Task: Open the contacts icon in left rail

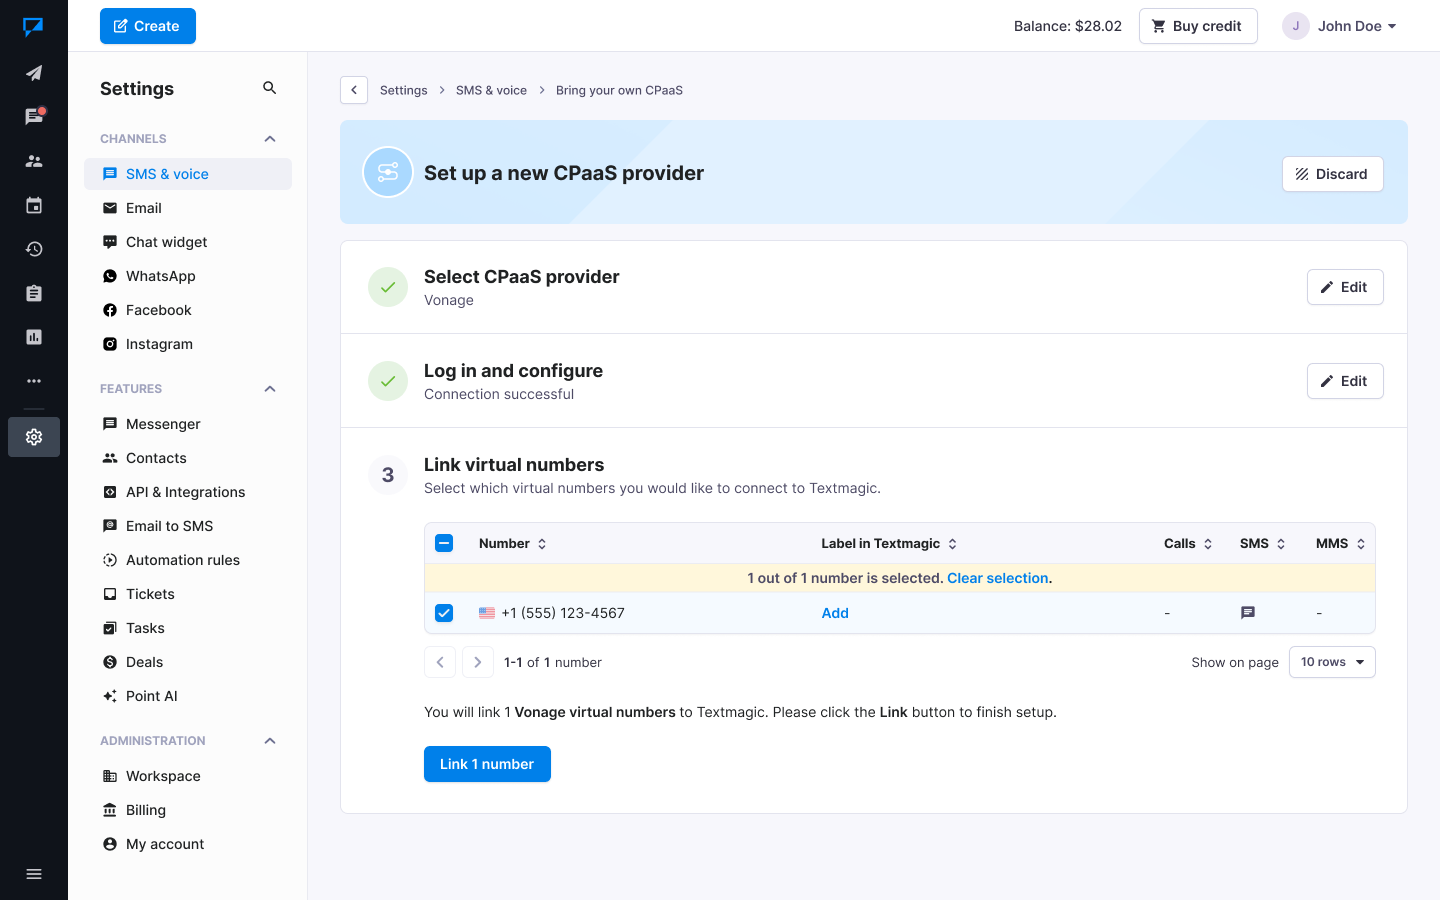Action: tap(34, 161)
